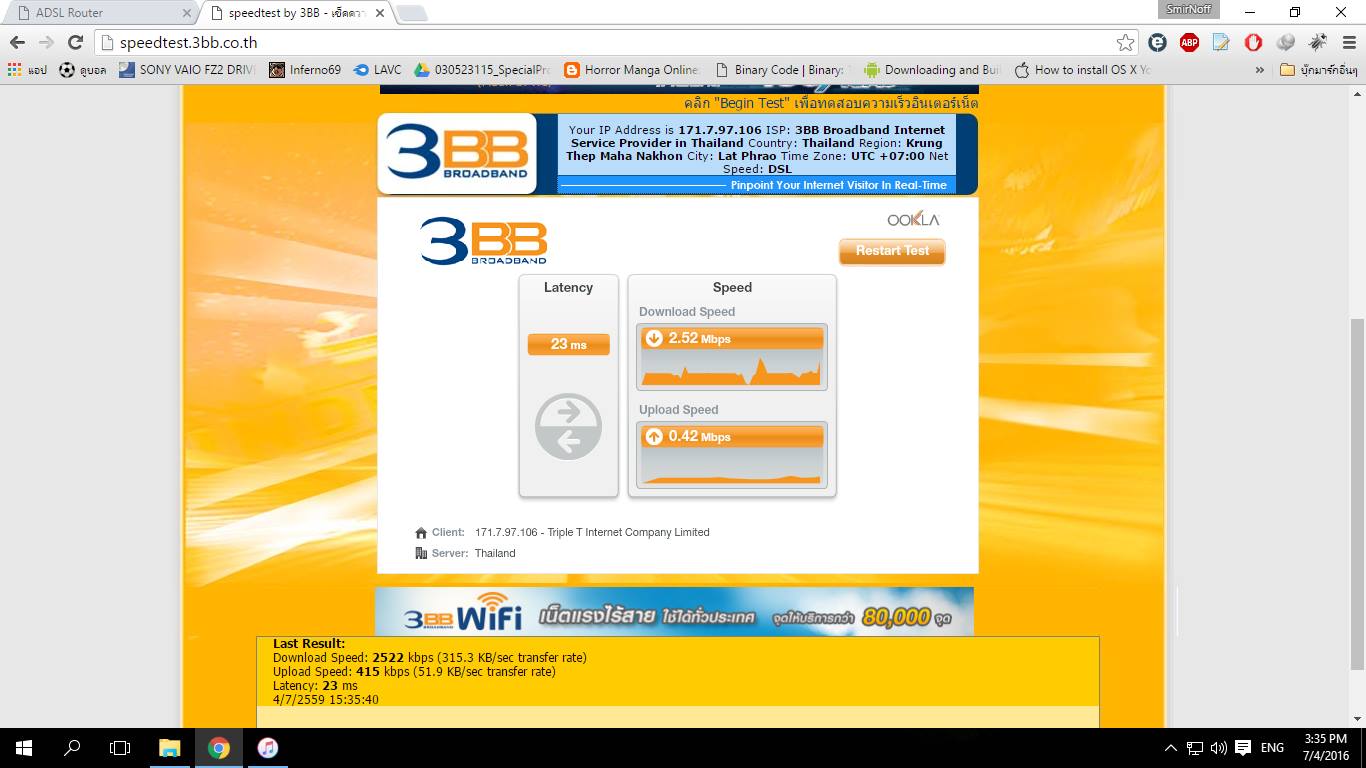Go back with the browser back arrow
The width and height of the screenshot is (1366, 768).
(x=17, y=42)
